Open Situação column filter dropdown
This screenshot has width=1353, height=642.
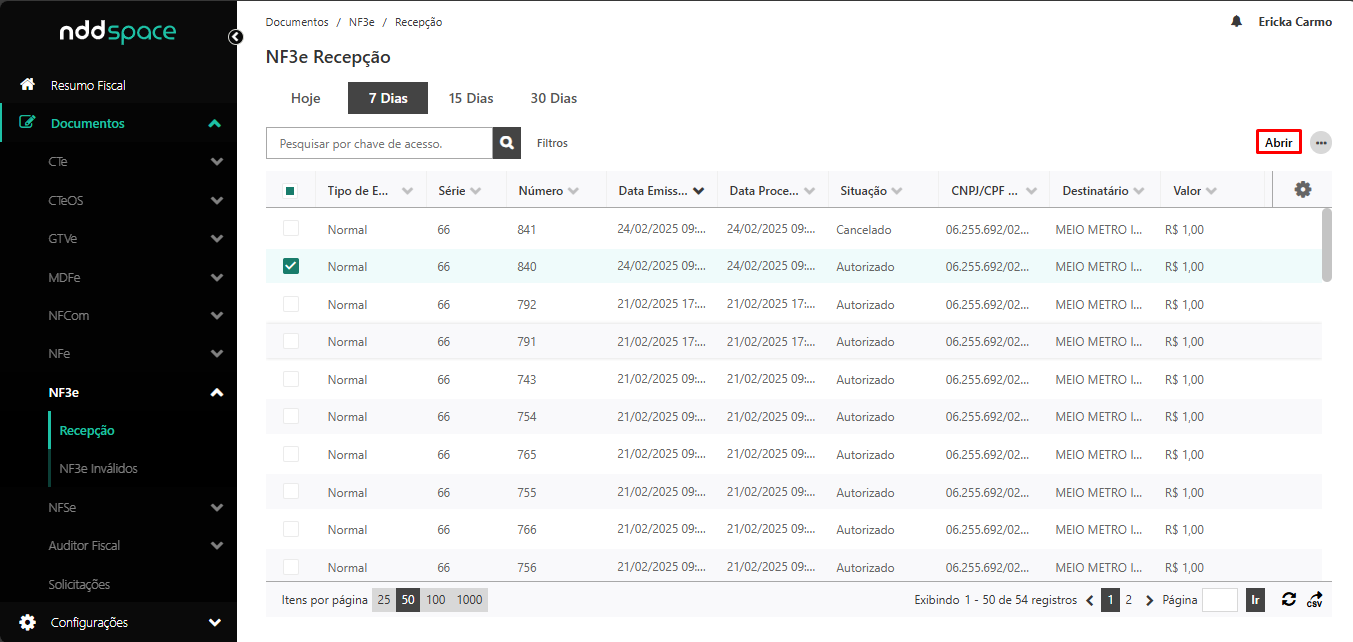(897, 191)
